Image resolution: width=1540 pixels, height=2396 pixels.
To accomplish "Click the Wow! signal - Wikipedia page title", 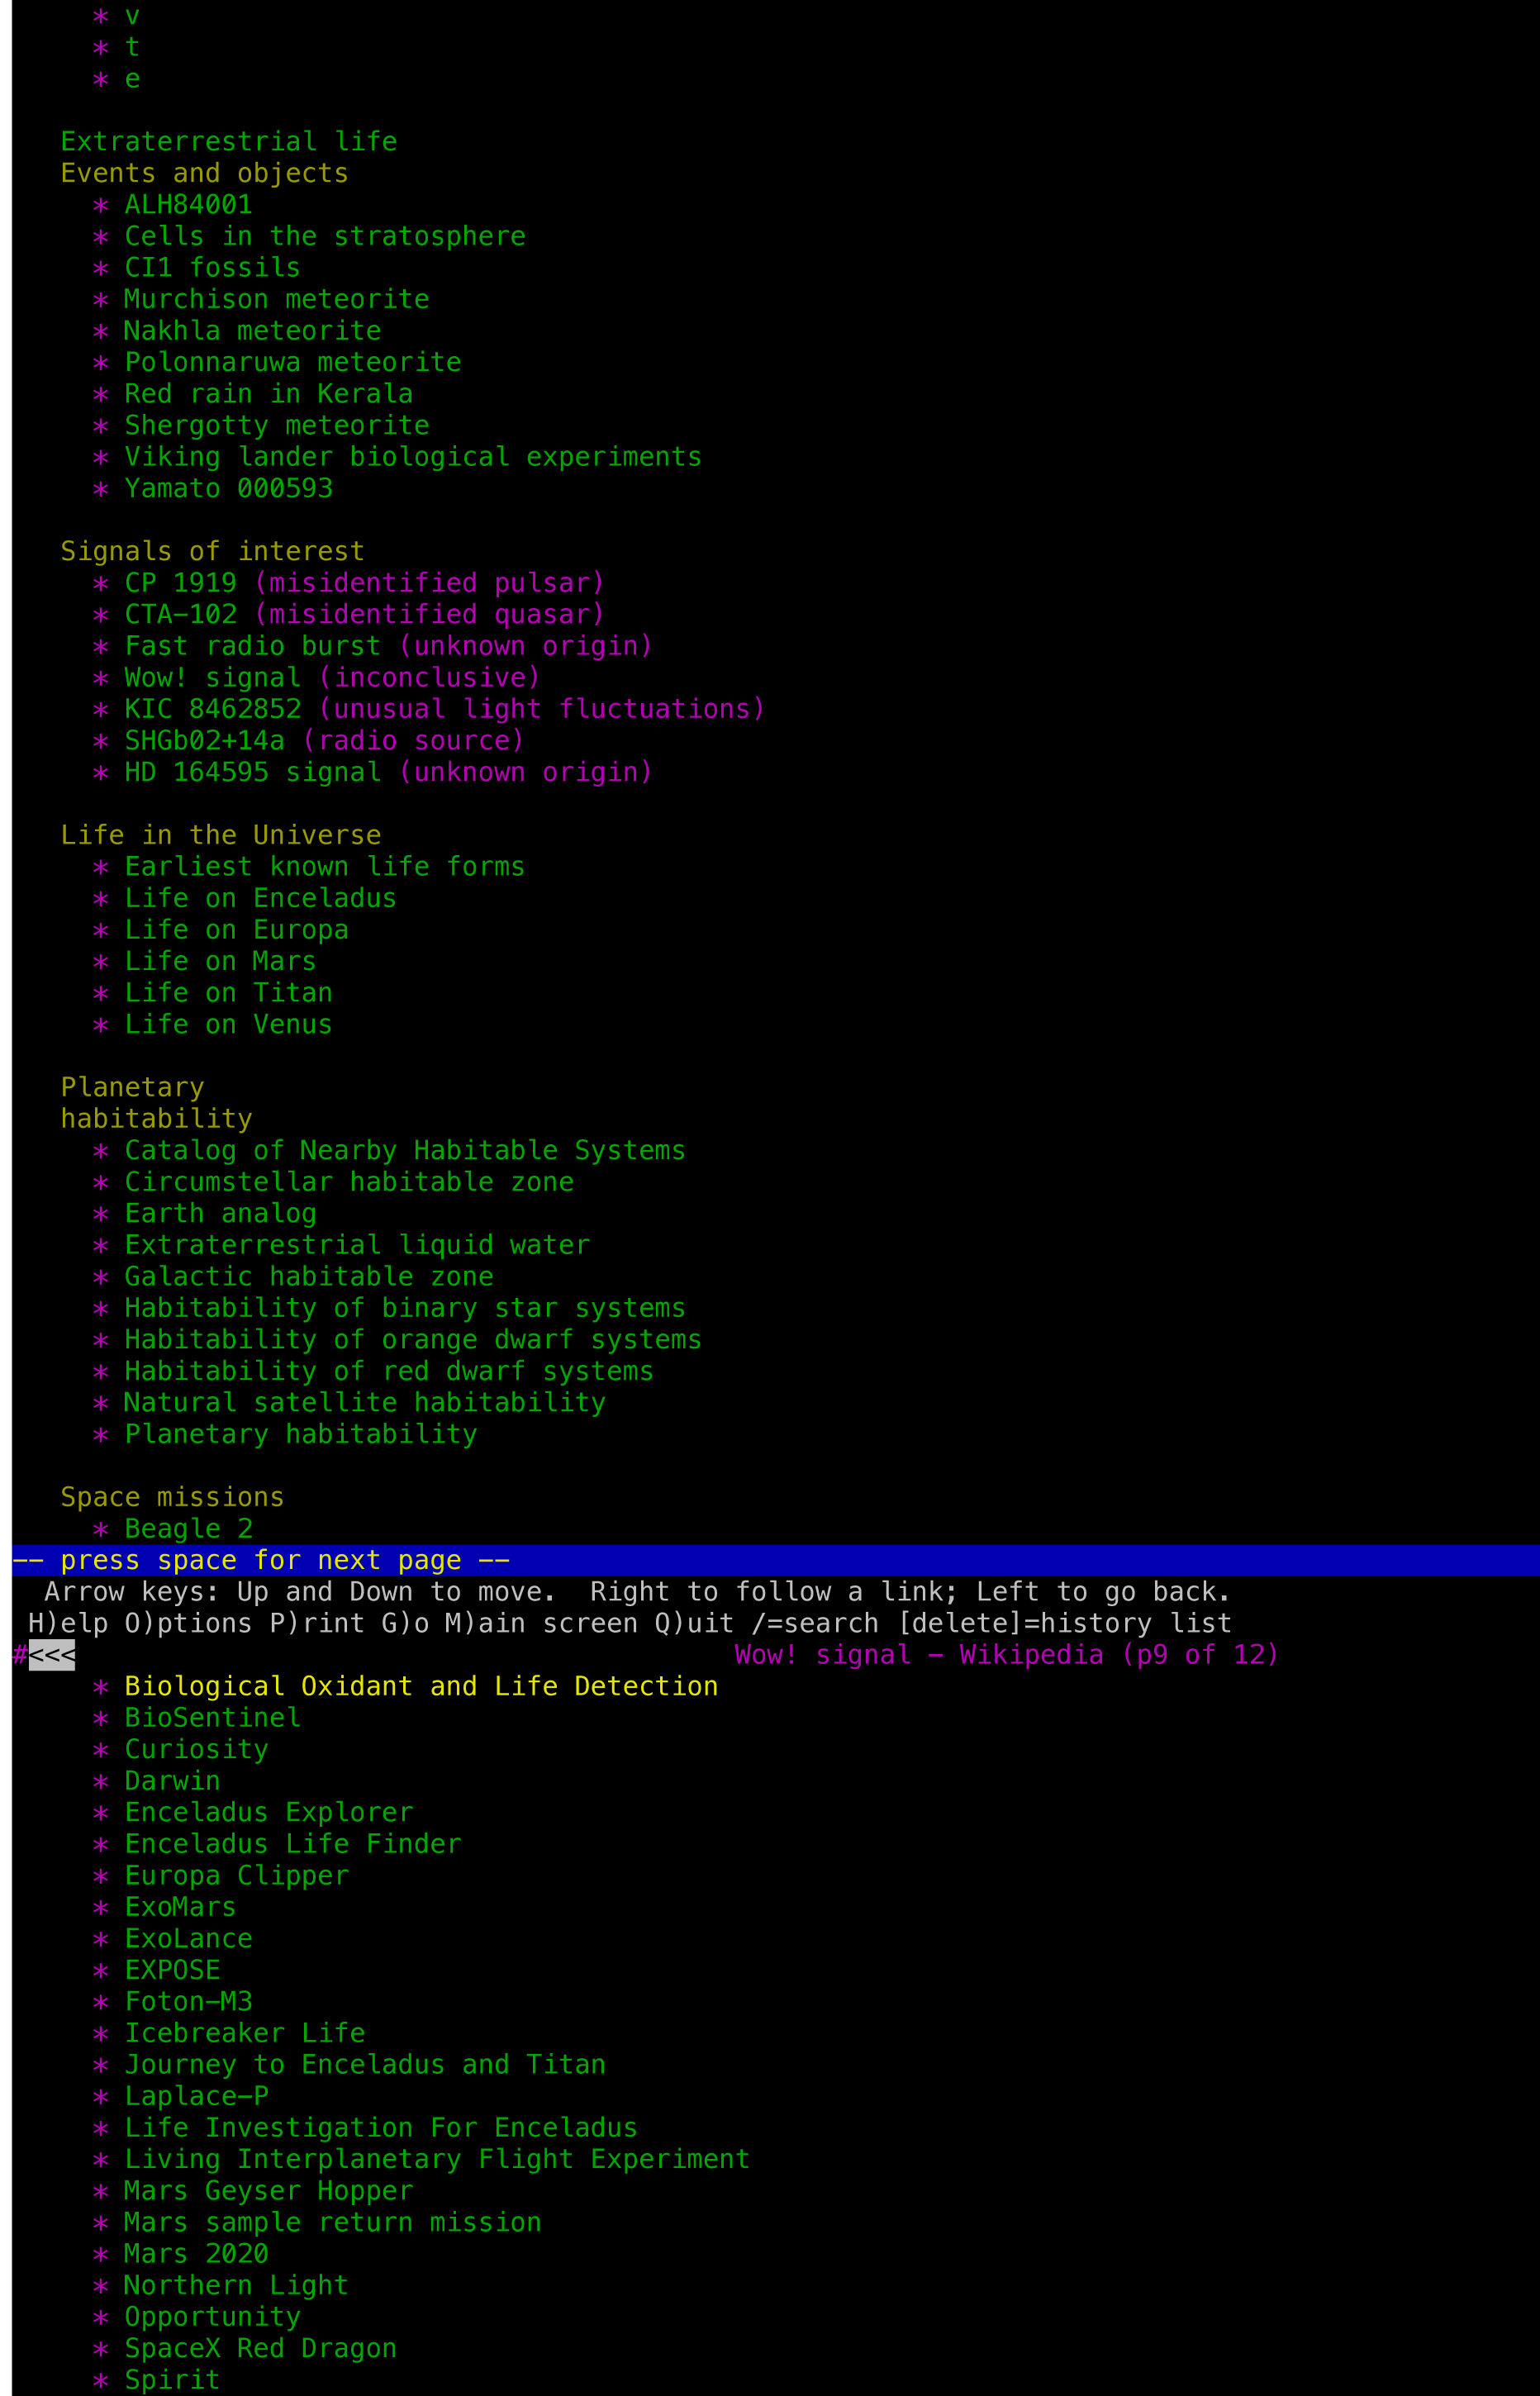I will [1007, 1655].
